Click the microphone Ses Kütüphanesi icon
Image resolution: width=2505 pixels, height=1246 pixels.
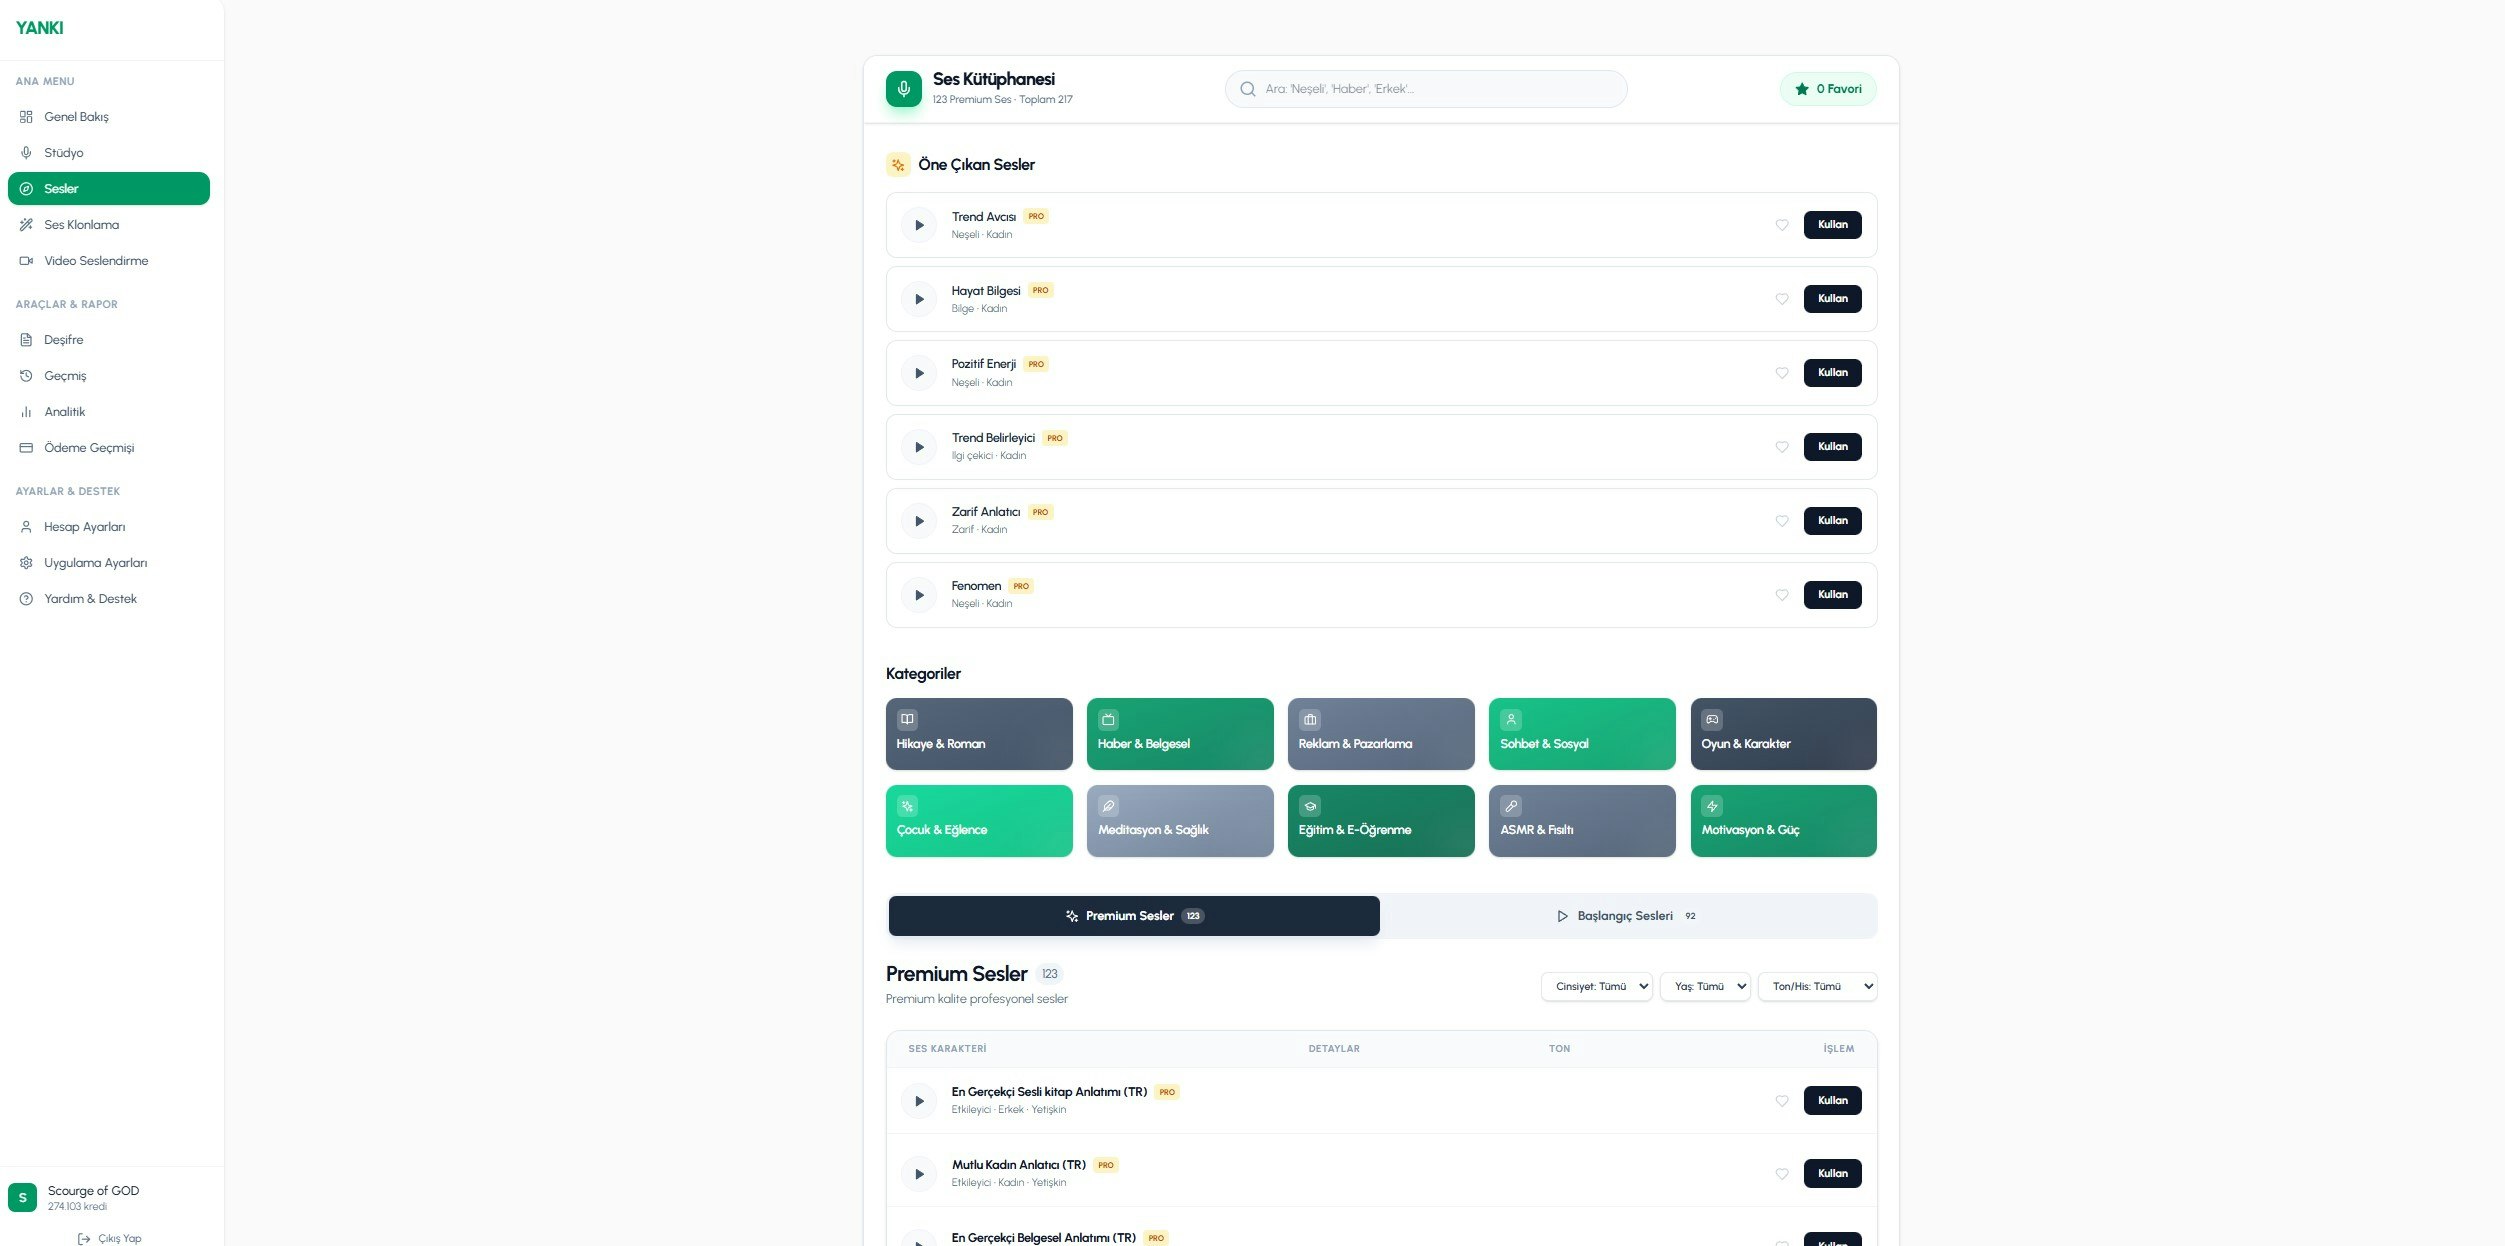pyautogui.click(x=903, y=89)
